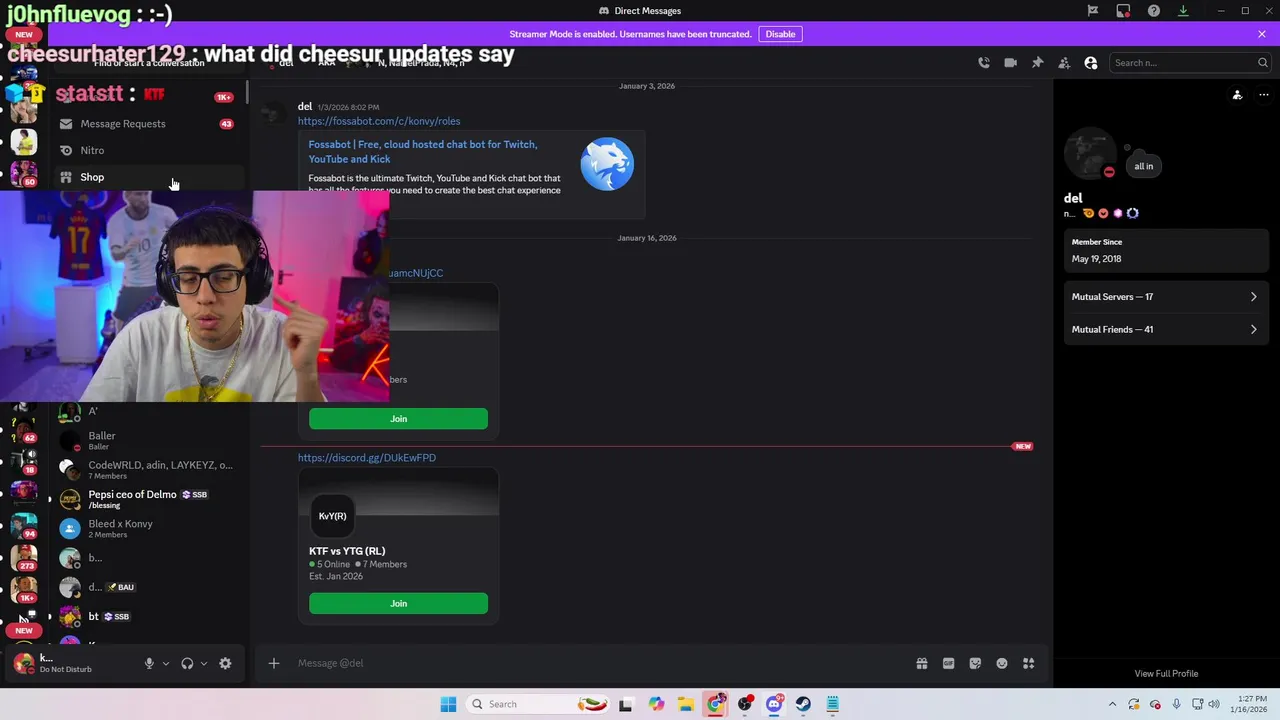Start a voice call with del
The image size is (1280, 720).
(x=984, y=62)
